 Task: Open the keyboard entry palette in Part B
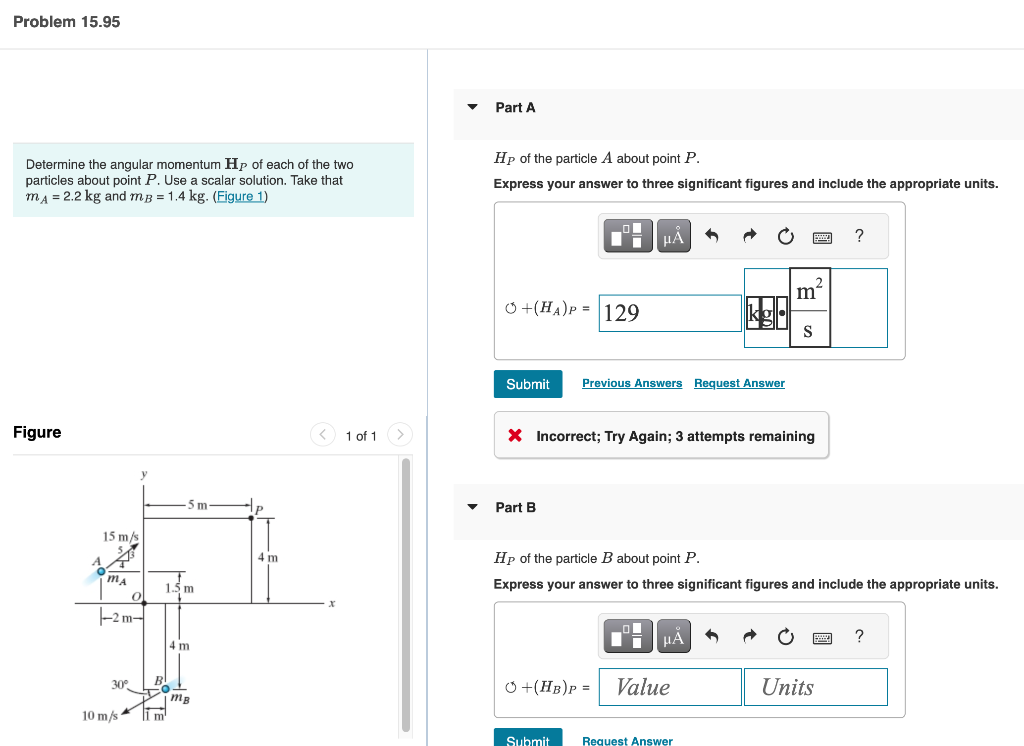pyautogui.click(x=822, y=636)
